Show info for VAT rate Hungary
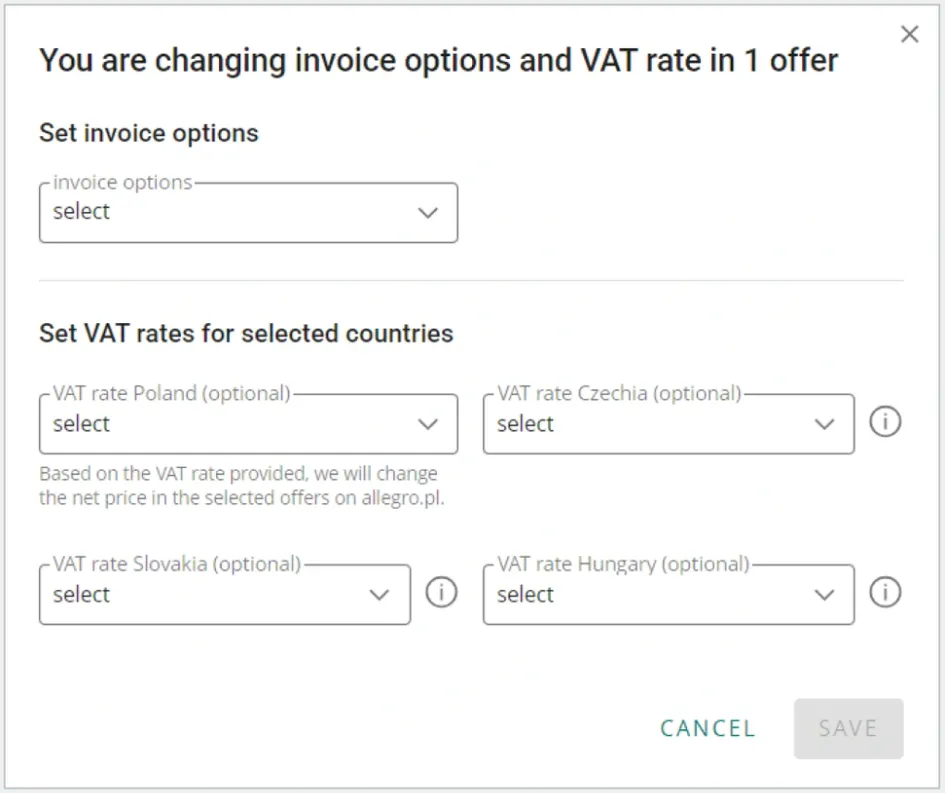945x793 pixels. [x=885, y=593]
